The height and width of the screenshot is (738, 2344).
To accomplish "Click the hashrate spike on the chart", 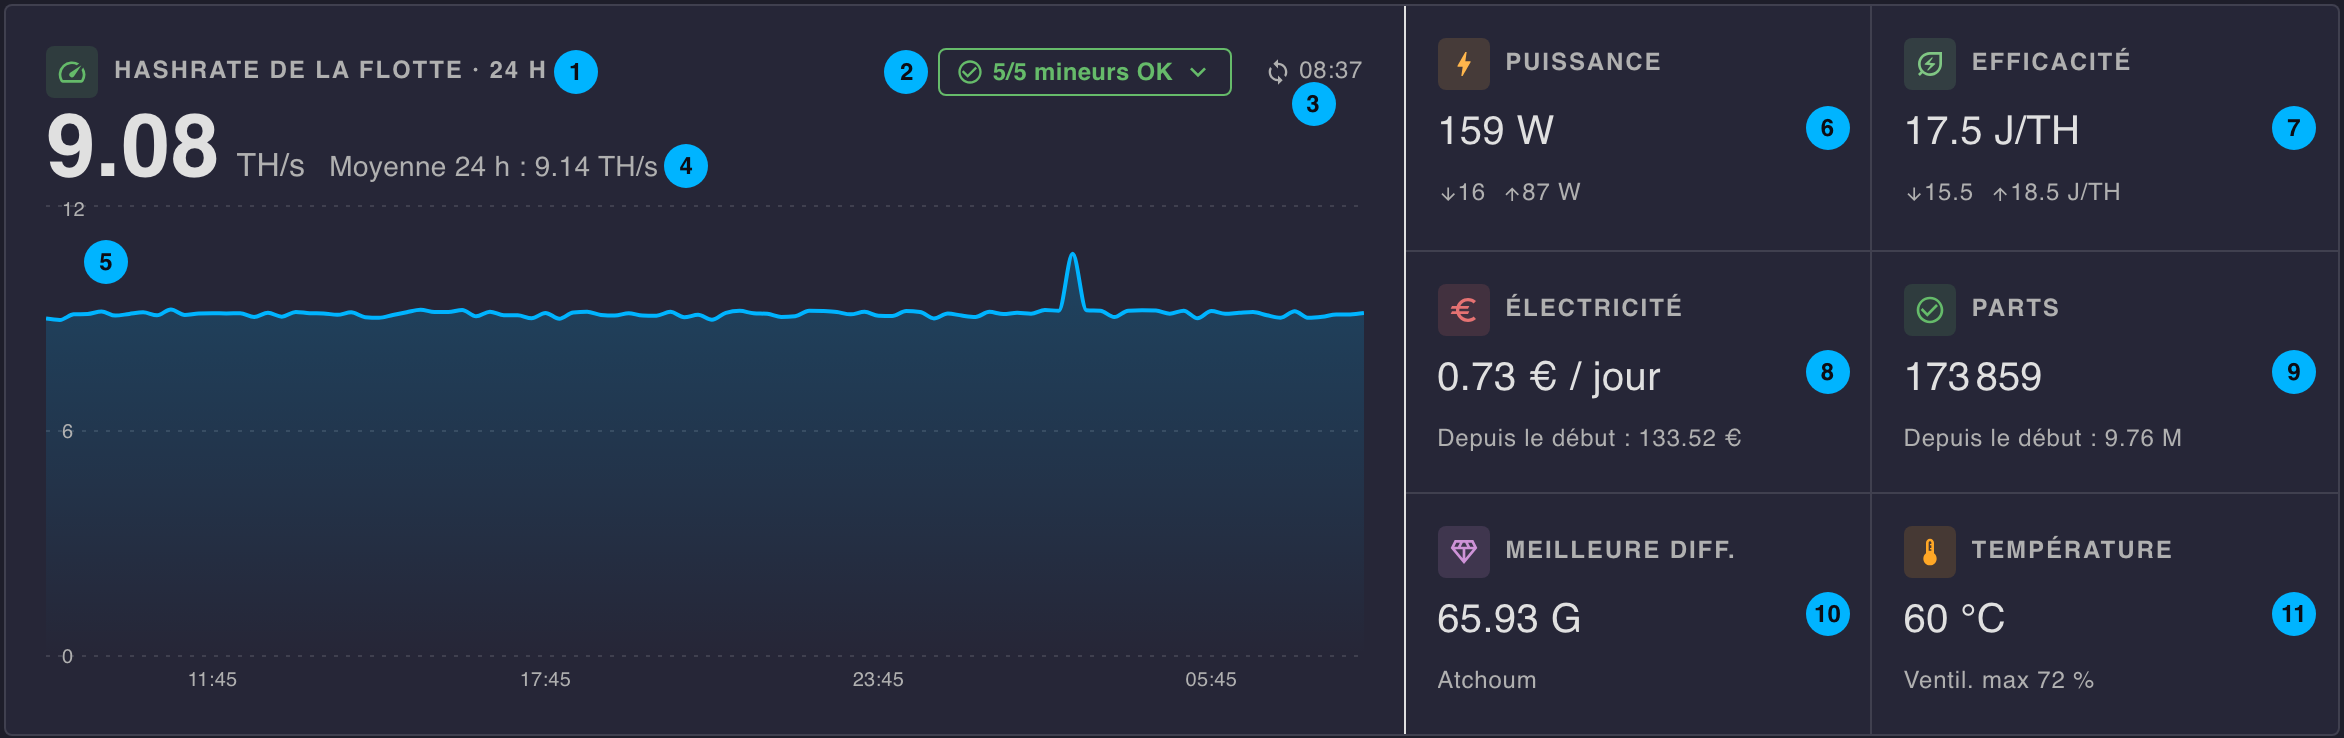I will pyautogui.click(x=1072, y=280).
